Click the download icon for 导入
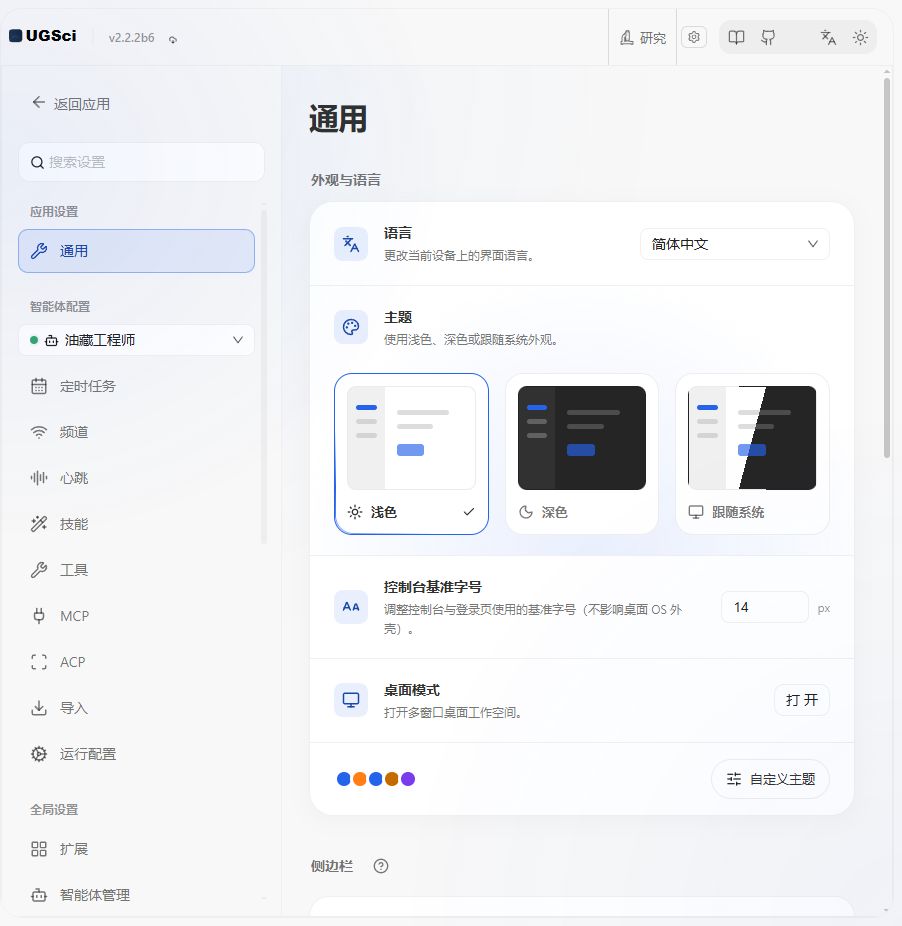 click(39, 708)
